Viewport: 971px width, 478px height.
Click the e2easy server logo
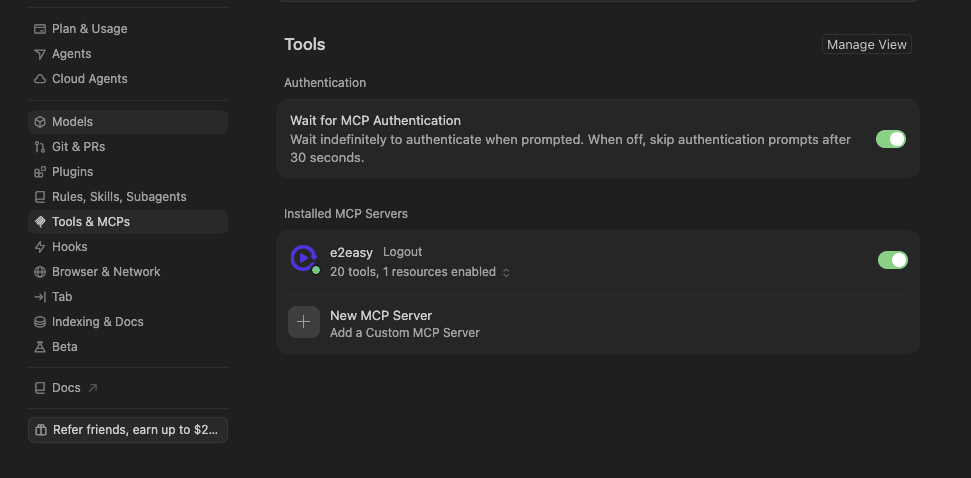click(303, 258)
